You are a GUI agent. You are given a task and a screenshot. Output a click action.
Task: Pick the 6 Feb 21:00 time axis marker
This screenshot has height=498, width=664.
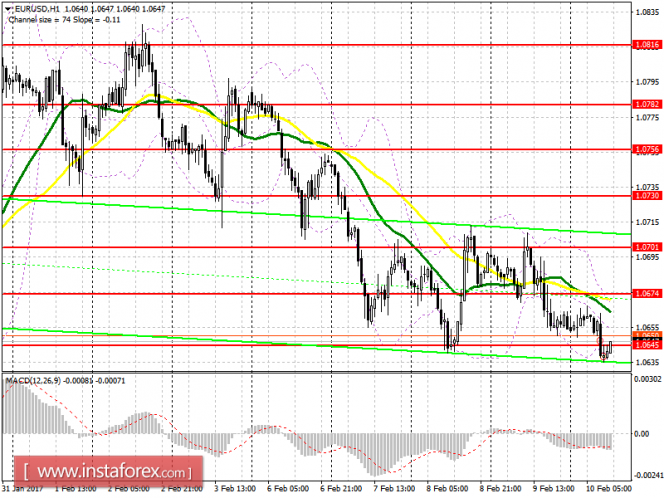(x=341, y=489)
